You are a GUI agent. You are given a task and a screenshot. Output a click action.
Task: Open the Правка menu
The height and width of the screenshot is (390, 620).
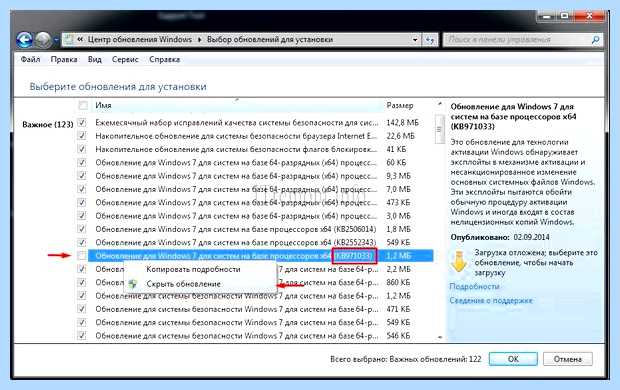(x=64, y=59)
